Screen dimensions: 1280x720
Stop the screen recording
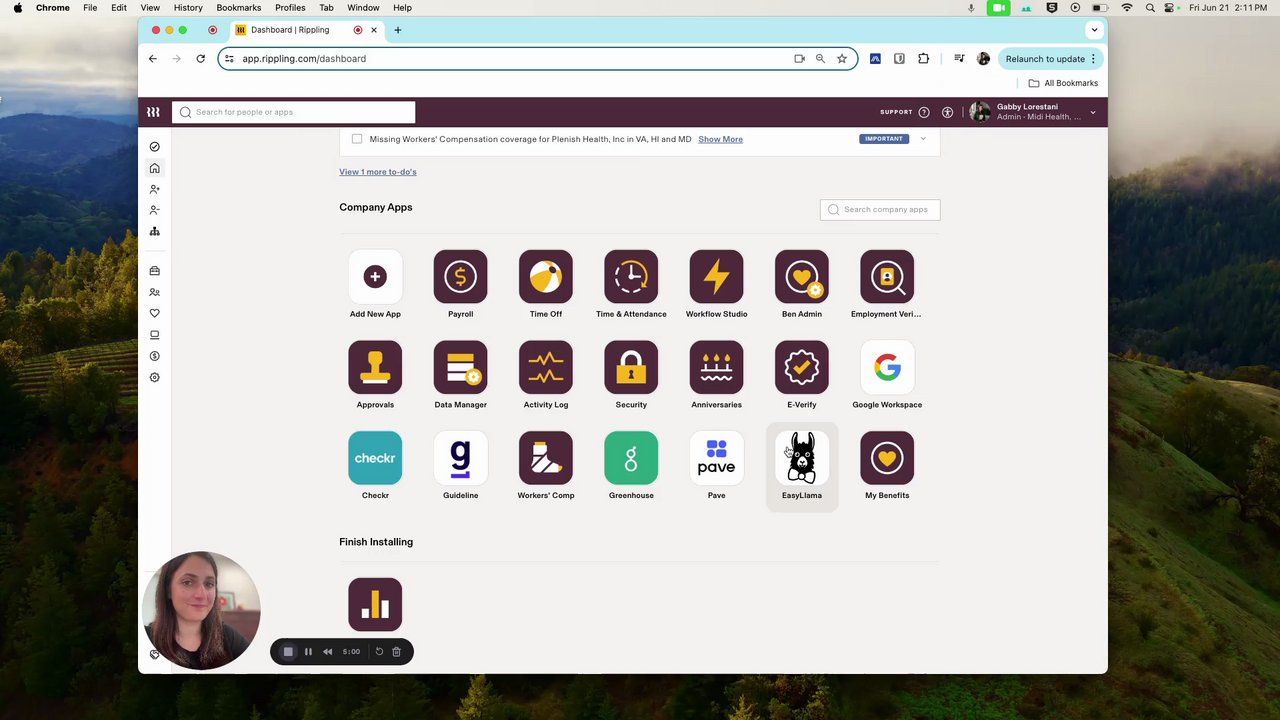pos(288,652)
